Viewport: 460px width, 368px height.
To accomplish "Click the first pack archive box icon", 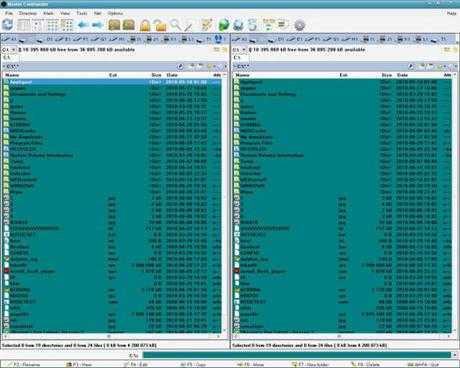I will pos(114,25).
